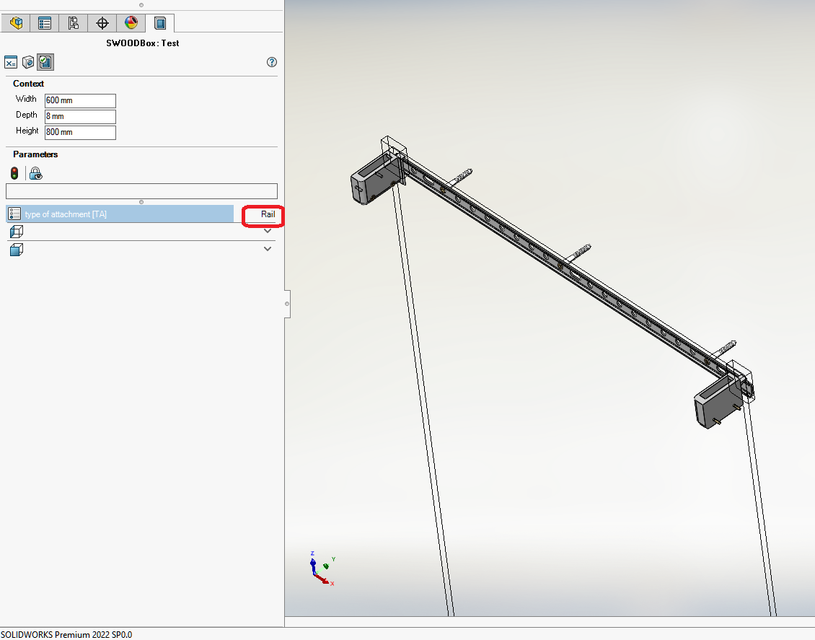The height and width of the screenshot is (640, 815).
Task: Click the camera preview icon under SWOODBox title
Action: [29, 62]
